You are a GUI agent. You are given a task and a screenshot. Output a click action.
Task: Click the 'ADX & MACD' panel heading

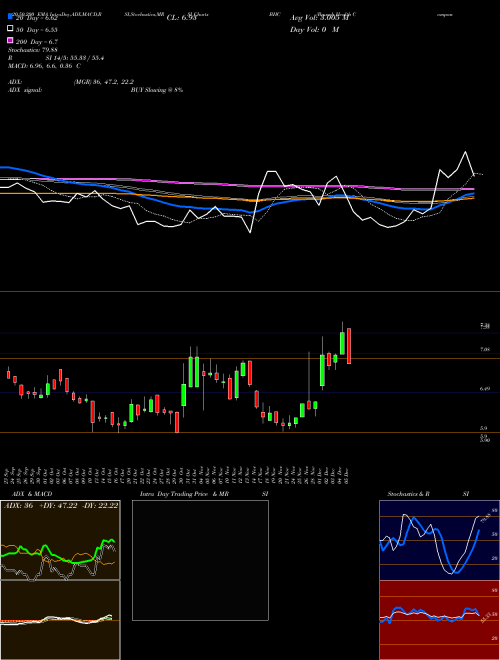32,494
